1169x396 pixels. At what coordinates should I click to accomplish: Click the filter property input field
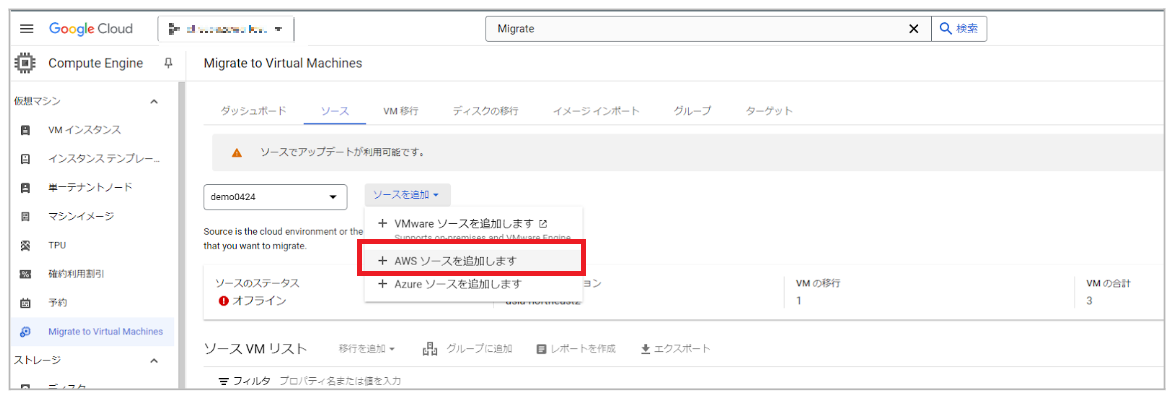pyautogui.click(x=340, y=381)
